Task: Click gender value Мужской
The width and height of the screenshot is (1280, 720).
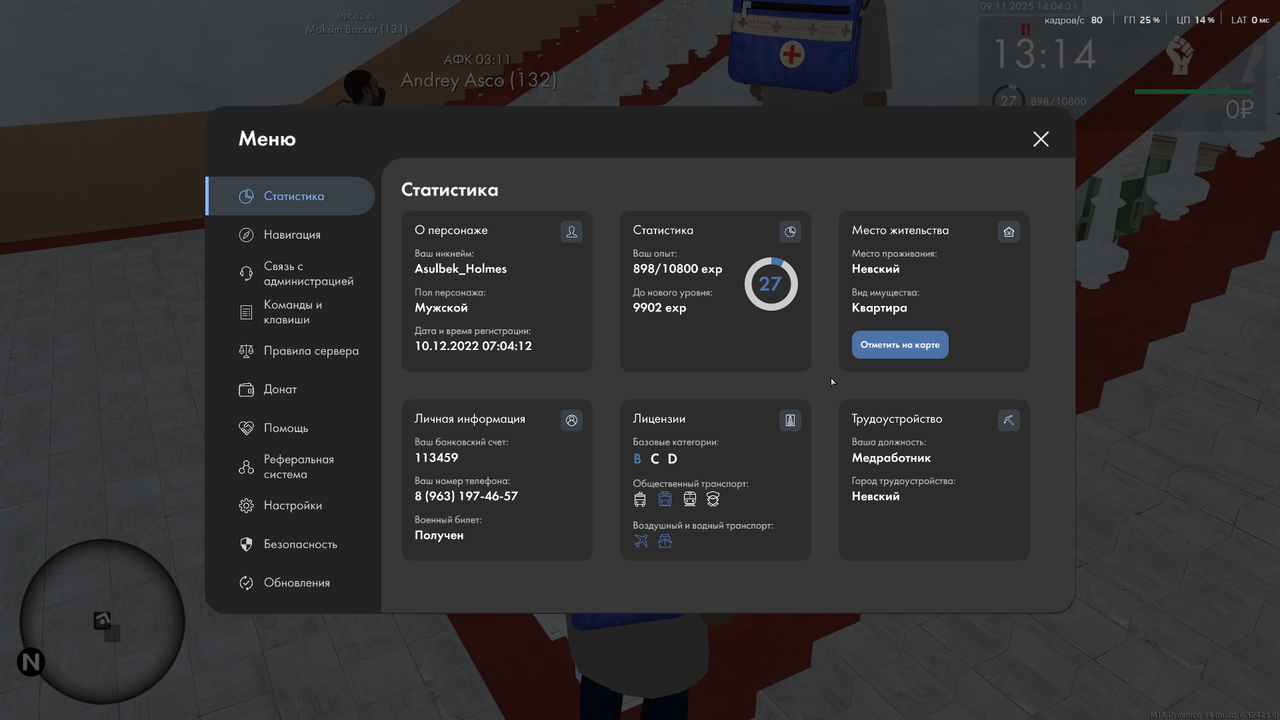Action: 441,308
